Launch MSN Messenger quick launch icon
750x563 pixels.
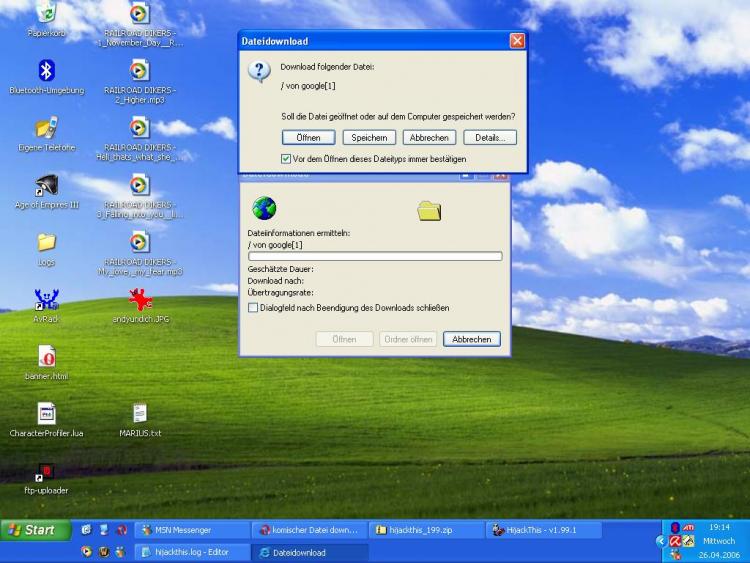point(120,552)
